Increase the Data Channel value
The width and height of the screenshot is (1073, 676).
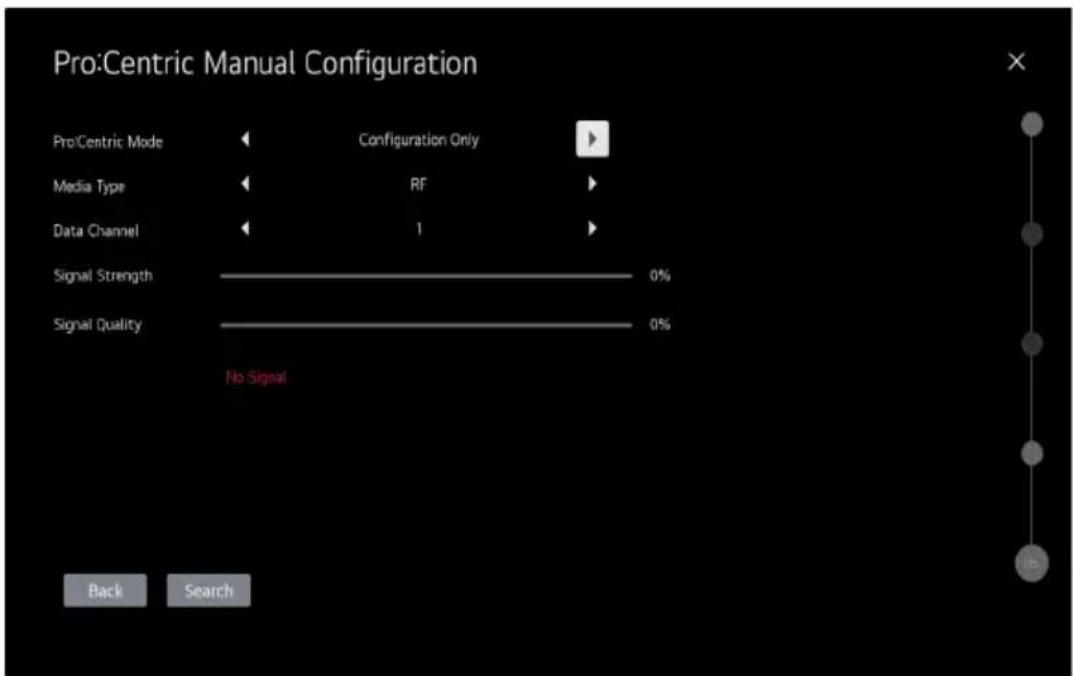[x=592, y=229]
